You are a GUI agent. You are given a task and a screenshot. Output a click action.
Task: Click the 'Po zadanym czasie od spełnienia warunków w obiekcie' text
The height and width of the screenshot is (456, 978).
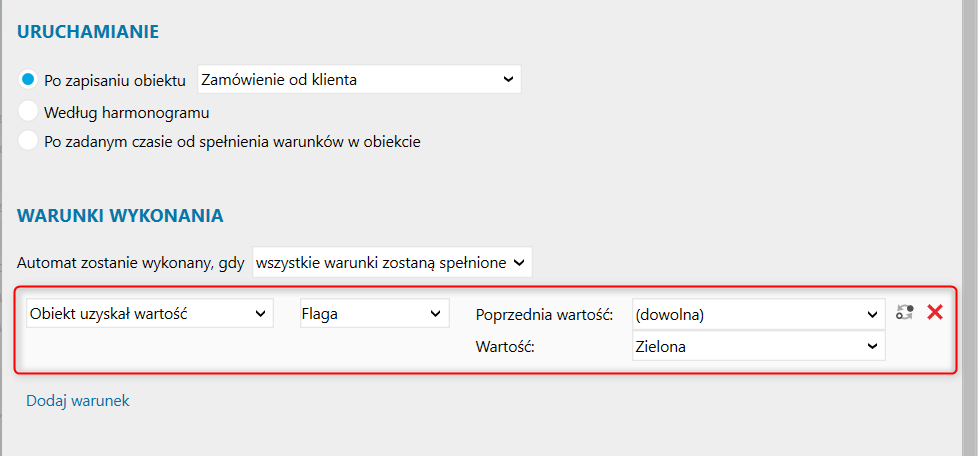tap(232, 142)
